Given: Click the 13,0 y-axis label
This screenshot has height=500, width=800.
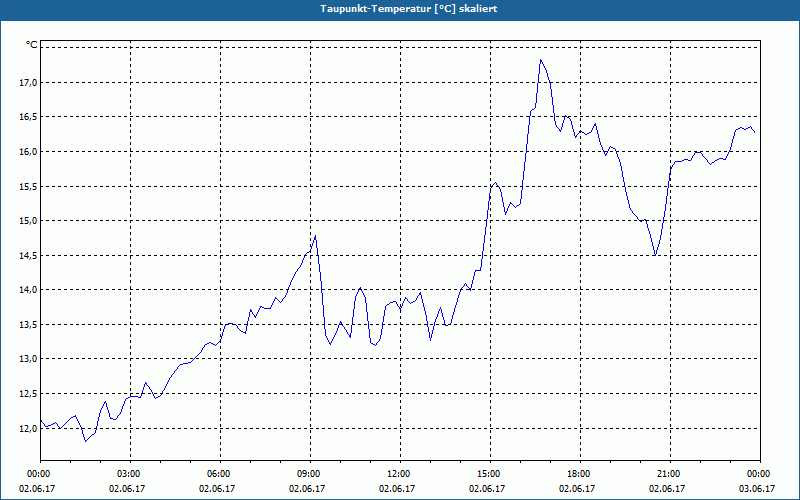Looking at the screenshot, I should point(28,359).
